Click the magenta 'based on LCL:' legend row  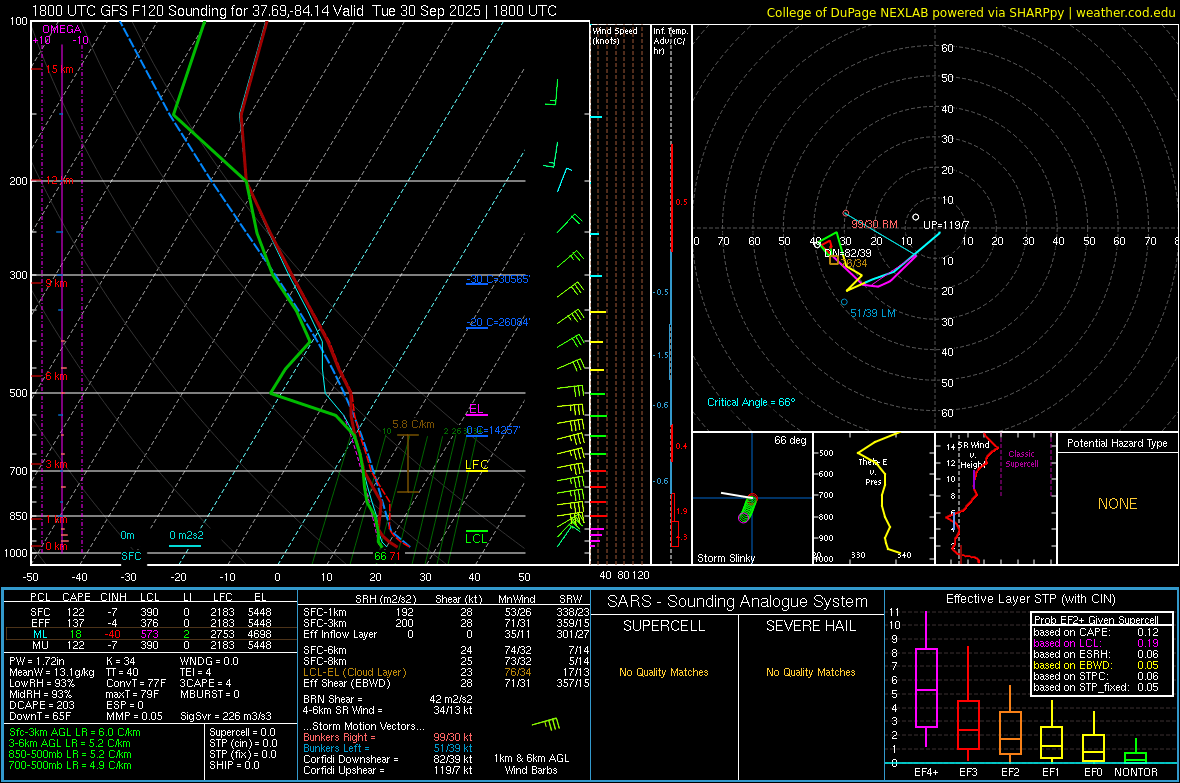[x=1096, y=643]
